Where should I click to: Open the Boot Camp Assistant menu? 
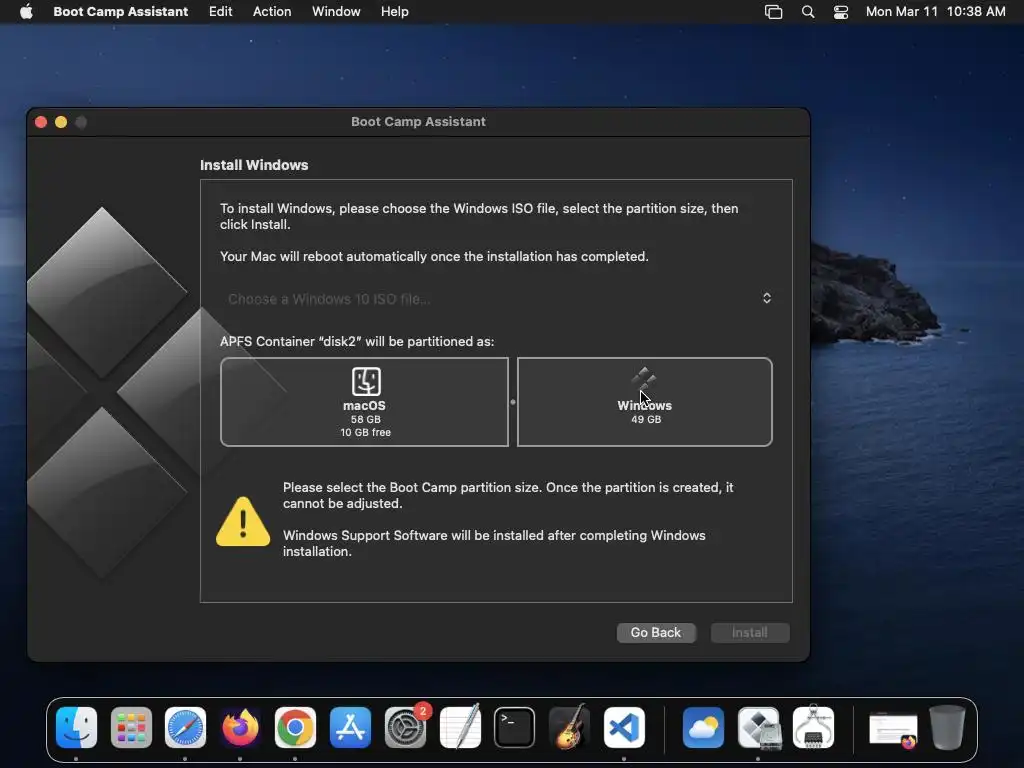120,12
